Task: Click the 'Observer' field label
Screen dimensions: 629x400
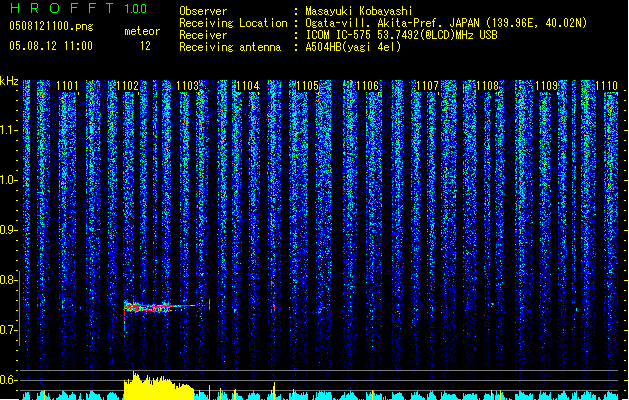Action: 203,11
